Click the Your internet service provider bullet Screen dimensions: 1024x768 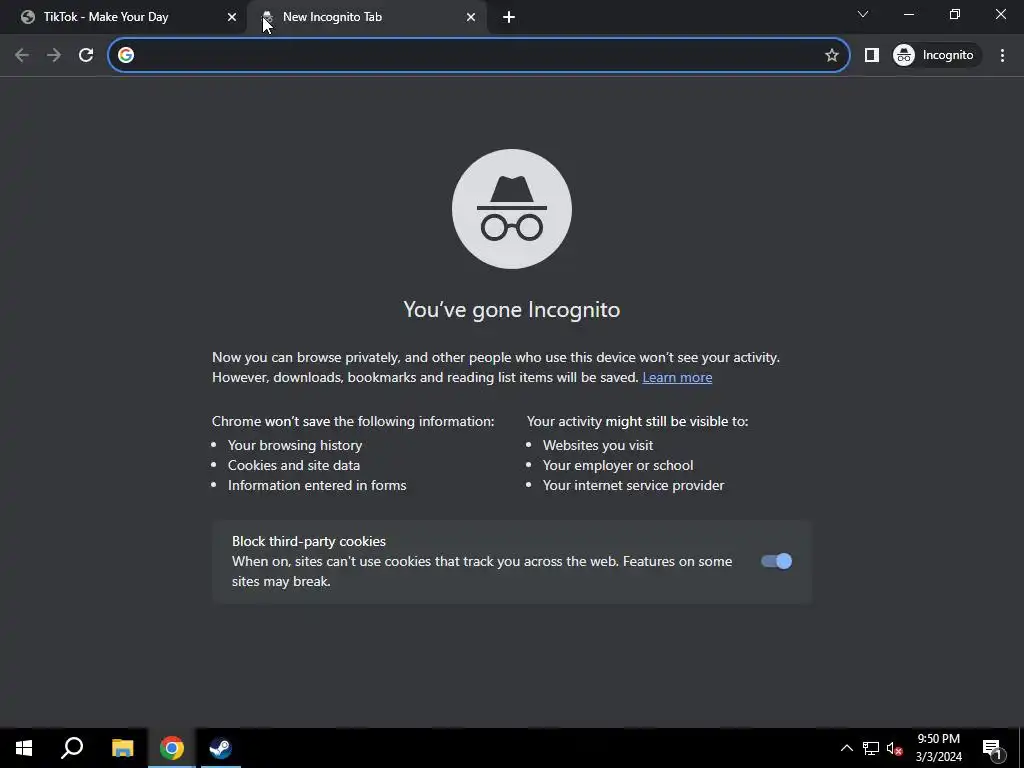pyautogui.click(x=633, y=485)
